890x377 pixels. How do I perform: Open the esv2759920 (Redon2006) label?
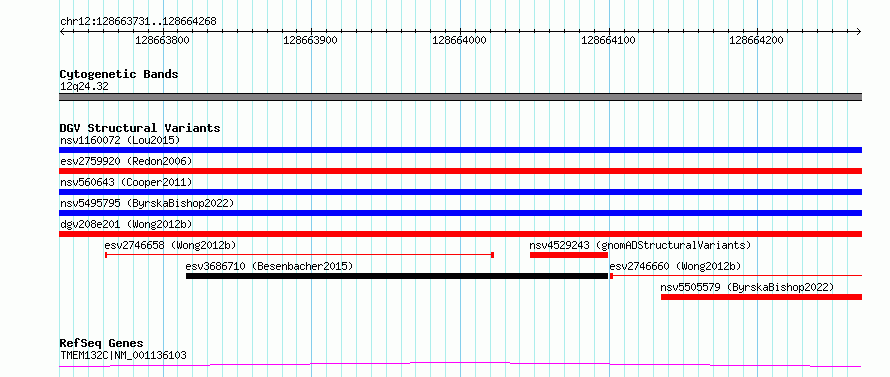pyautogui.click(x=126, y=161)
